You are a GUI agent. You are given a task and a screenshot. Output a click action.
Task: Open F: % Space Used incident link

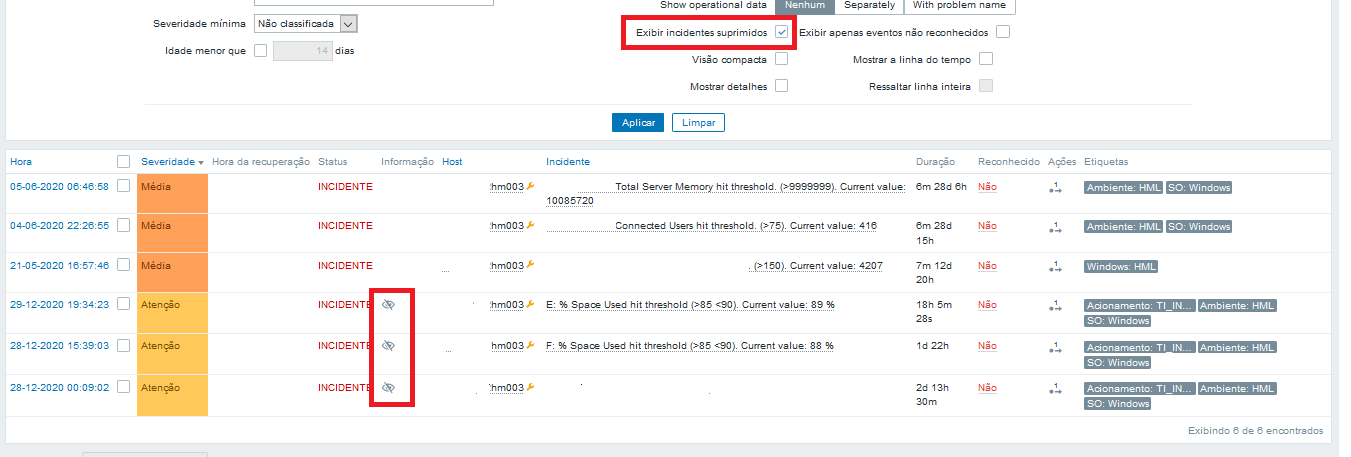pyautogui.click(x=690, y=345)
